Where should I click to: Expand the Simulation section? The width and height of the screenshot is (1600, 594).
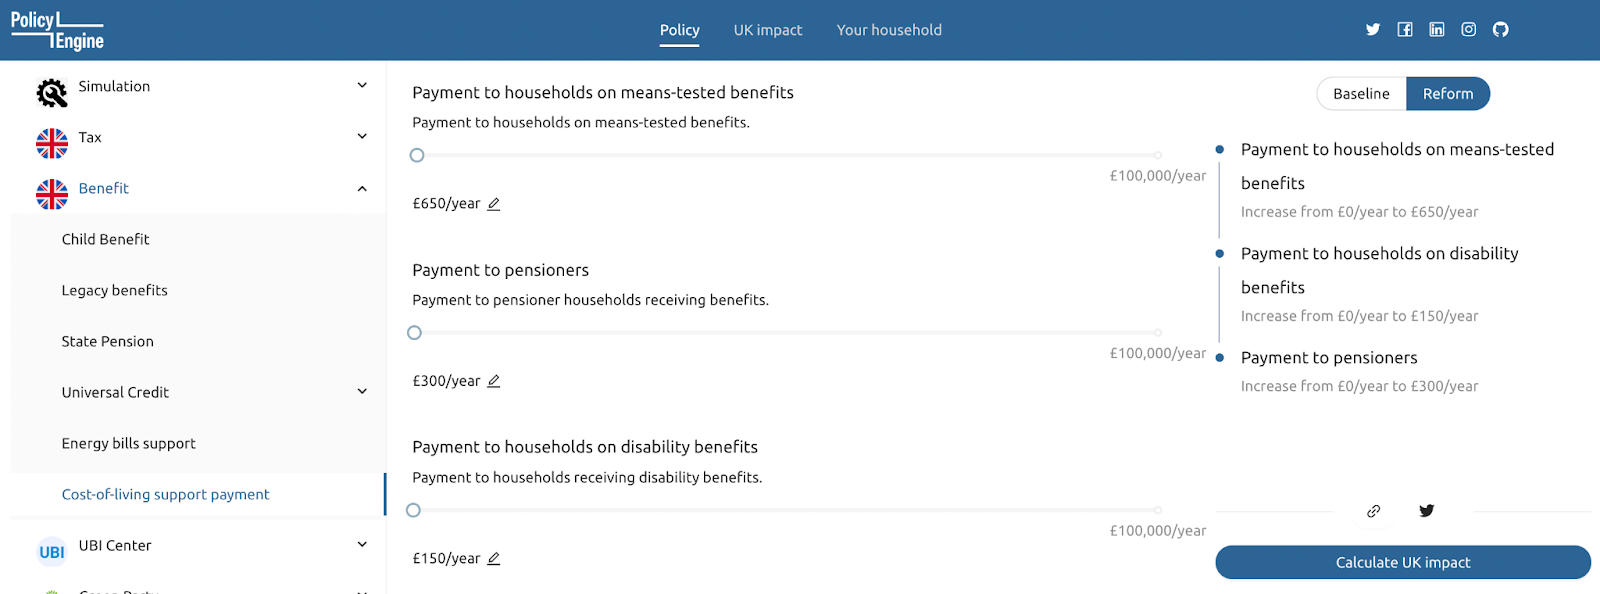tap(362, 86)
